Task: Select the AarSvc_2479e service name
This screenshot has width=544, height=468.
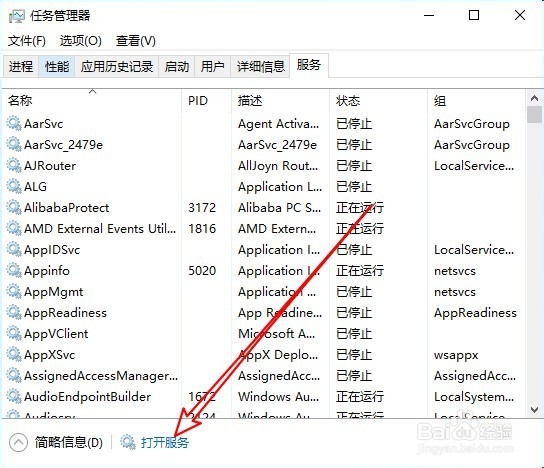Action: tap(63, 145)
